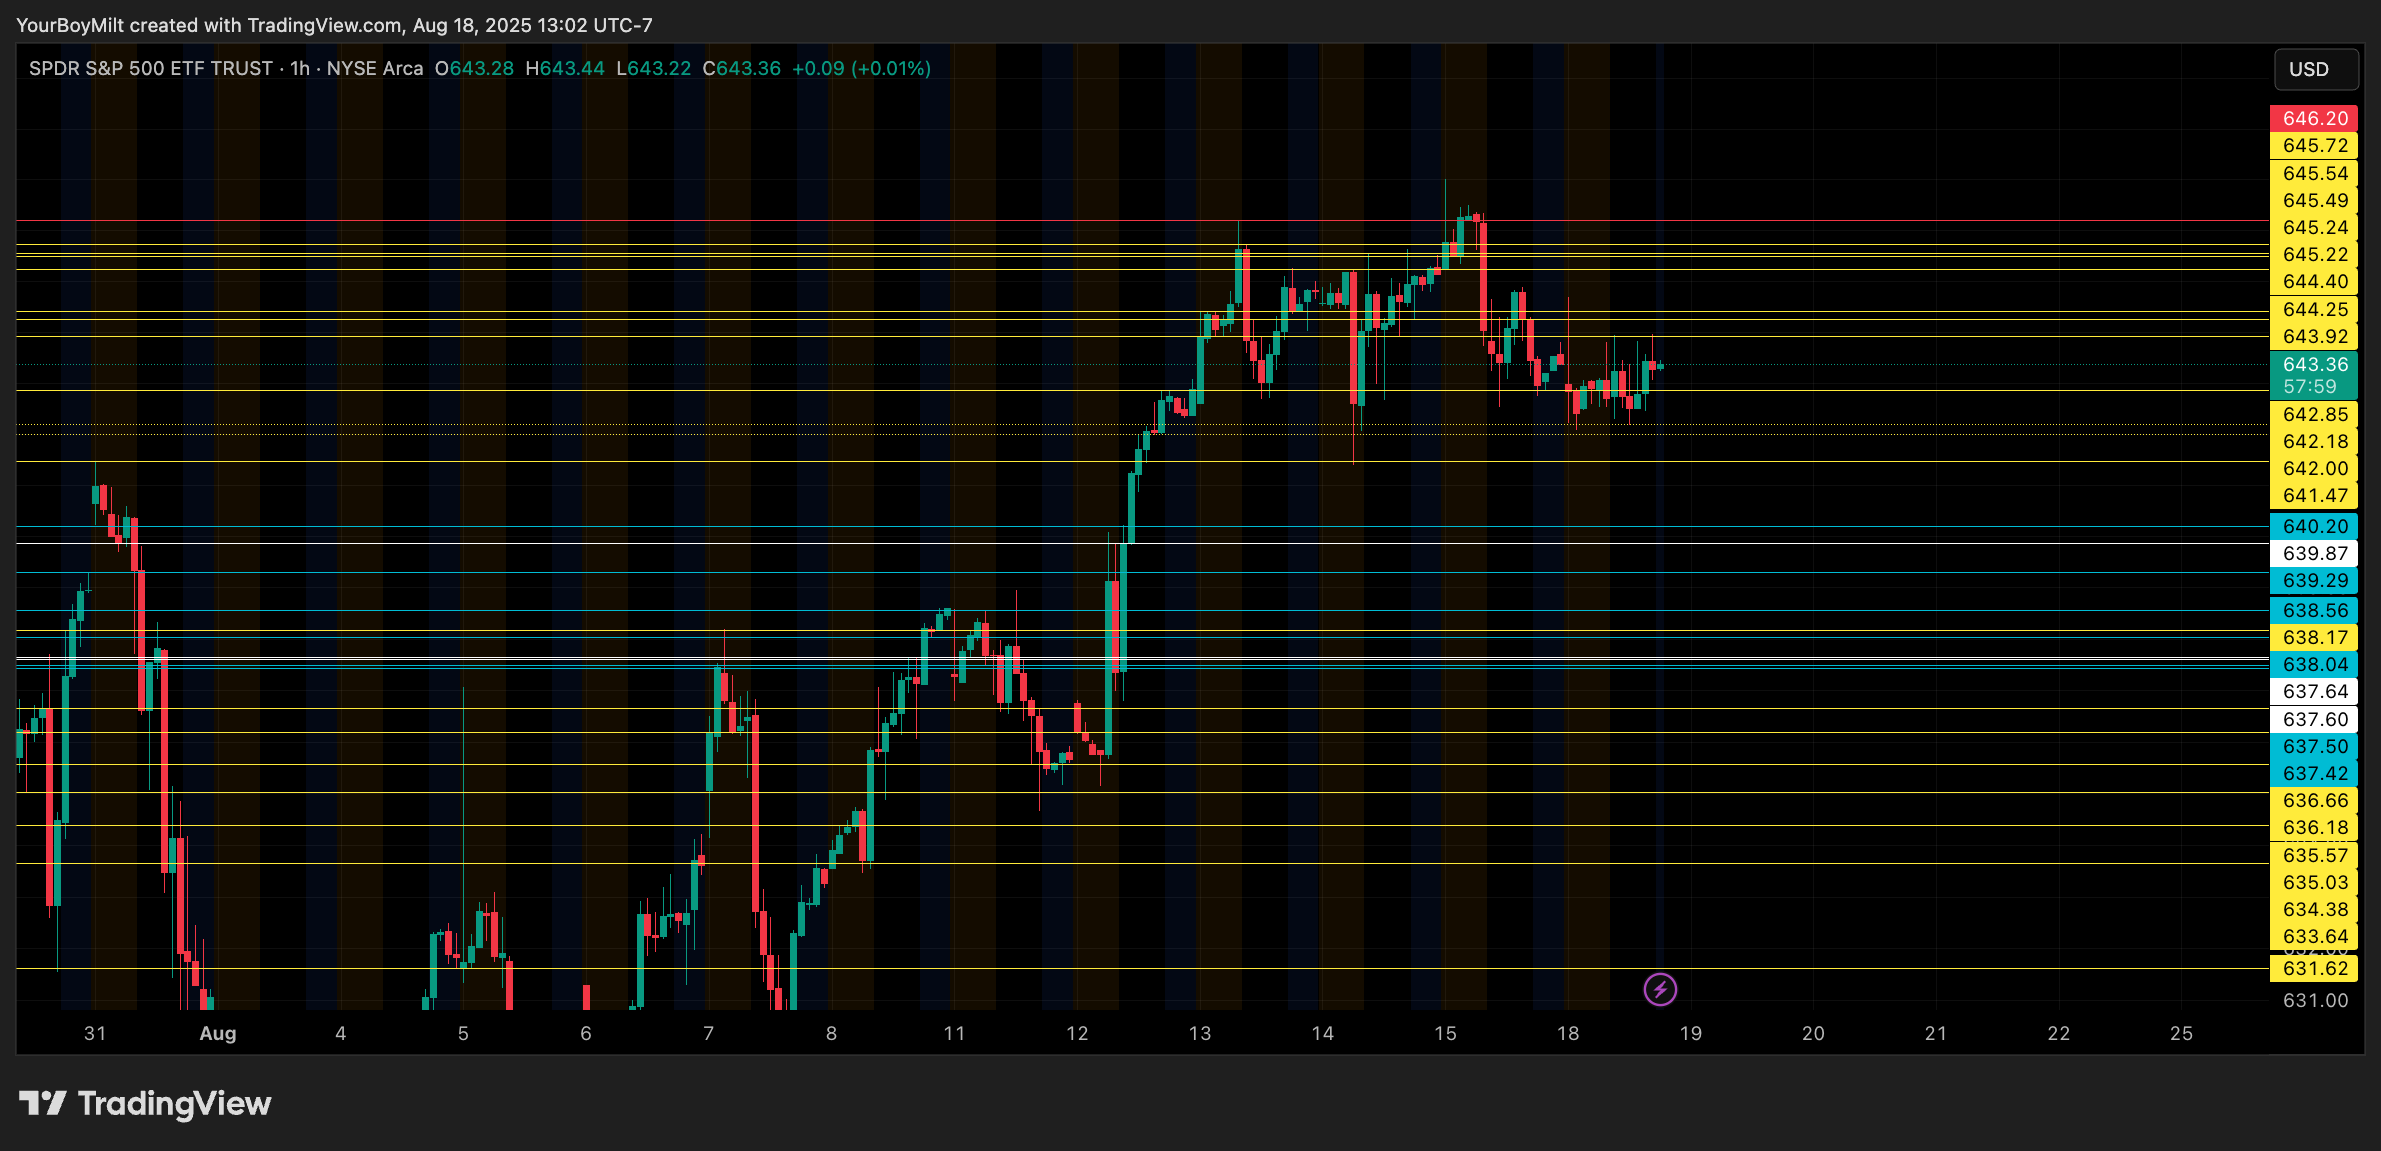Click date 19 on the time axis
This screenshot has width=2381, height=1151.
[1690, 1033]
